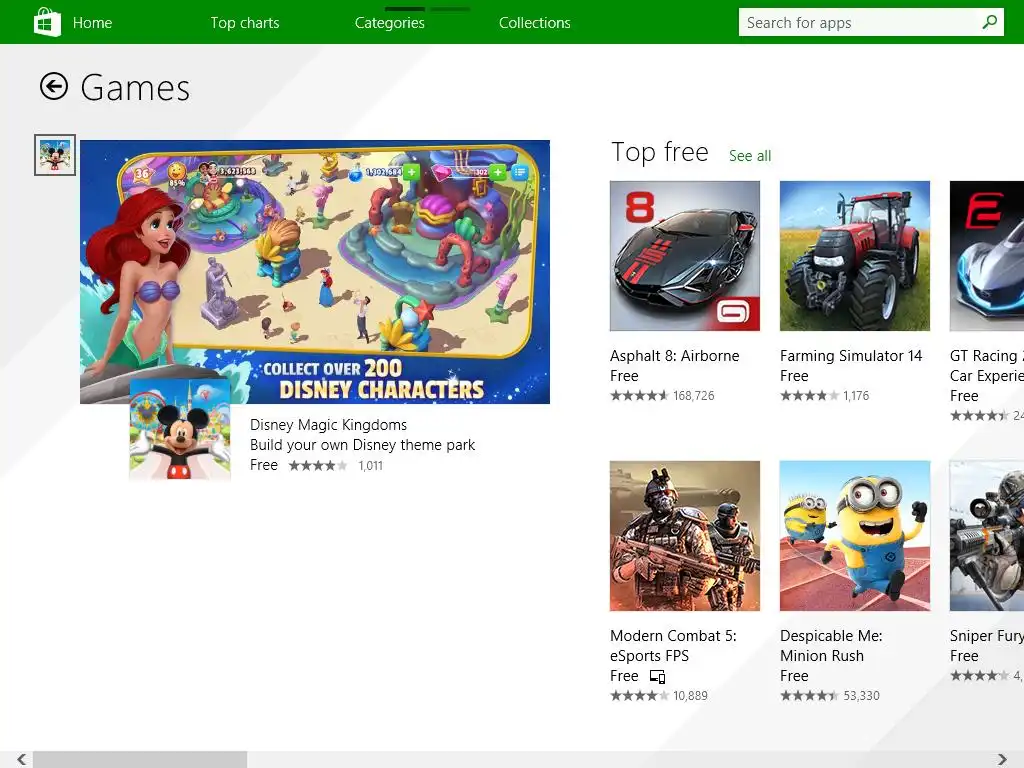Click Build your own Disney theme park text
1024x768 pixels.
(x=362, y=445)
